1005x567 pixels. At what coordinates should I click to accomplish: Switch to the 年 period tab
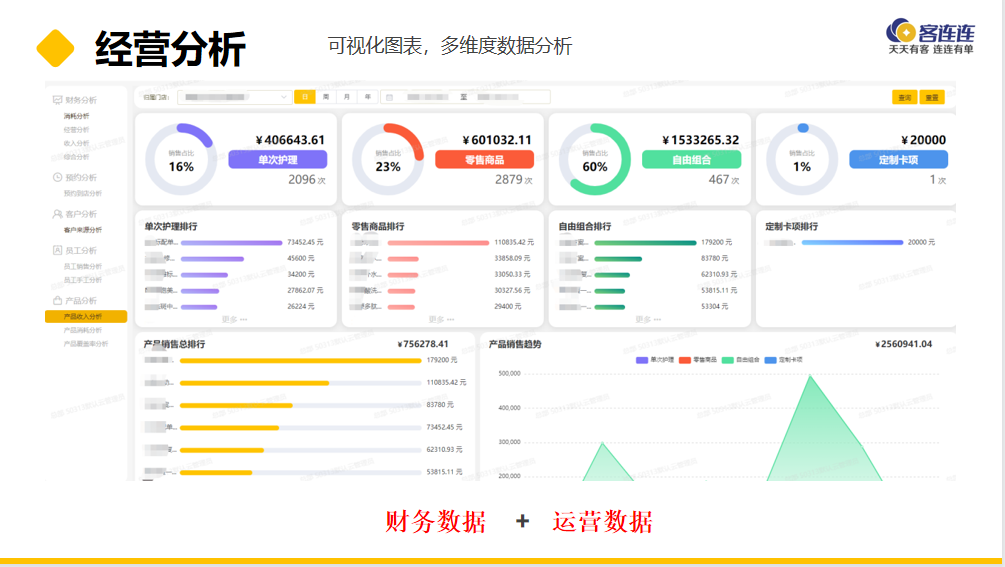point(368,97)
